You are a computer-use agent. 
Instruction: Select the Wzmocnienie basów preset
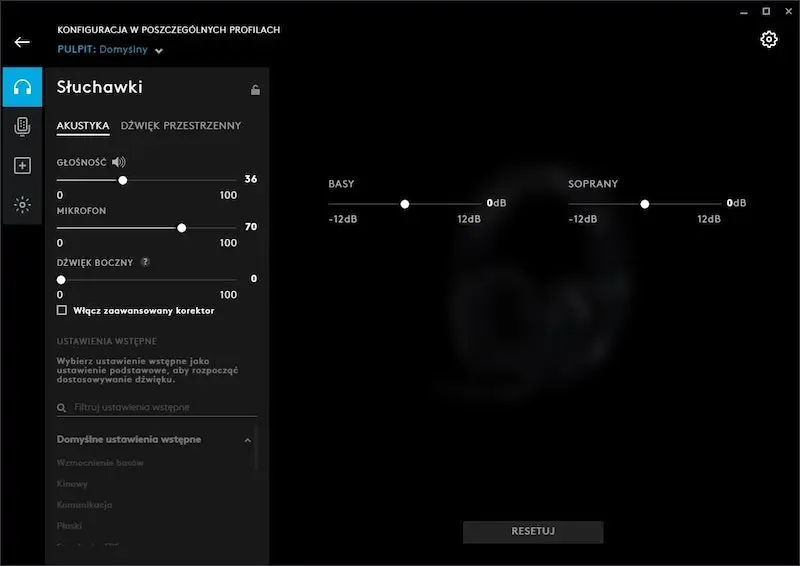pos(100,464)
